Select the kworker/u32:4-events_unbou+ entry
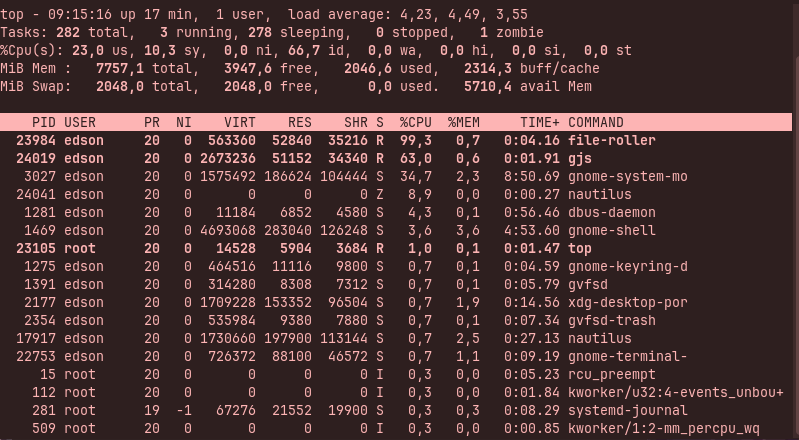 click(x=676, y=393)
